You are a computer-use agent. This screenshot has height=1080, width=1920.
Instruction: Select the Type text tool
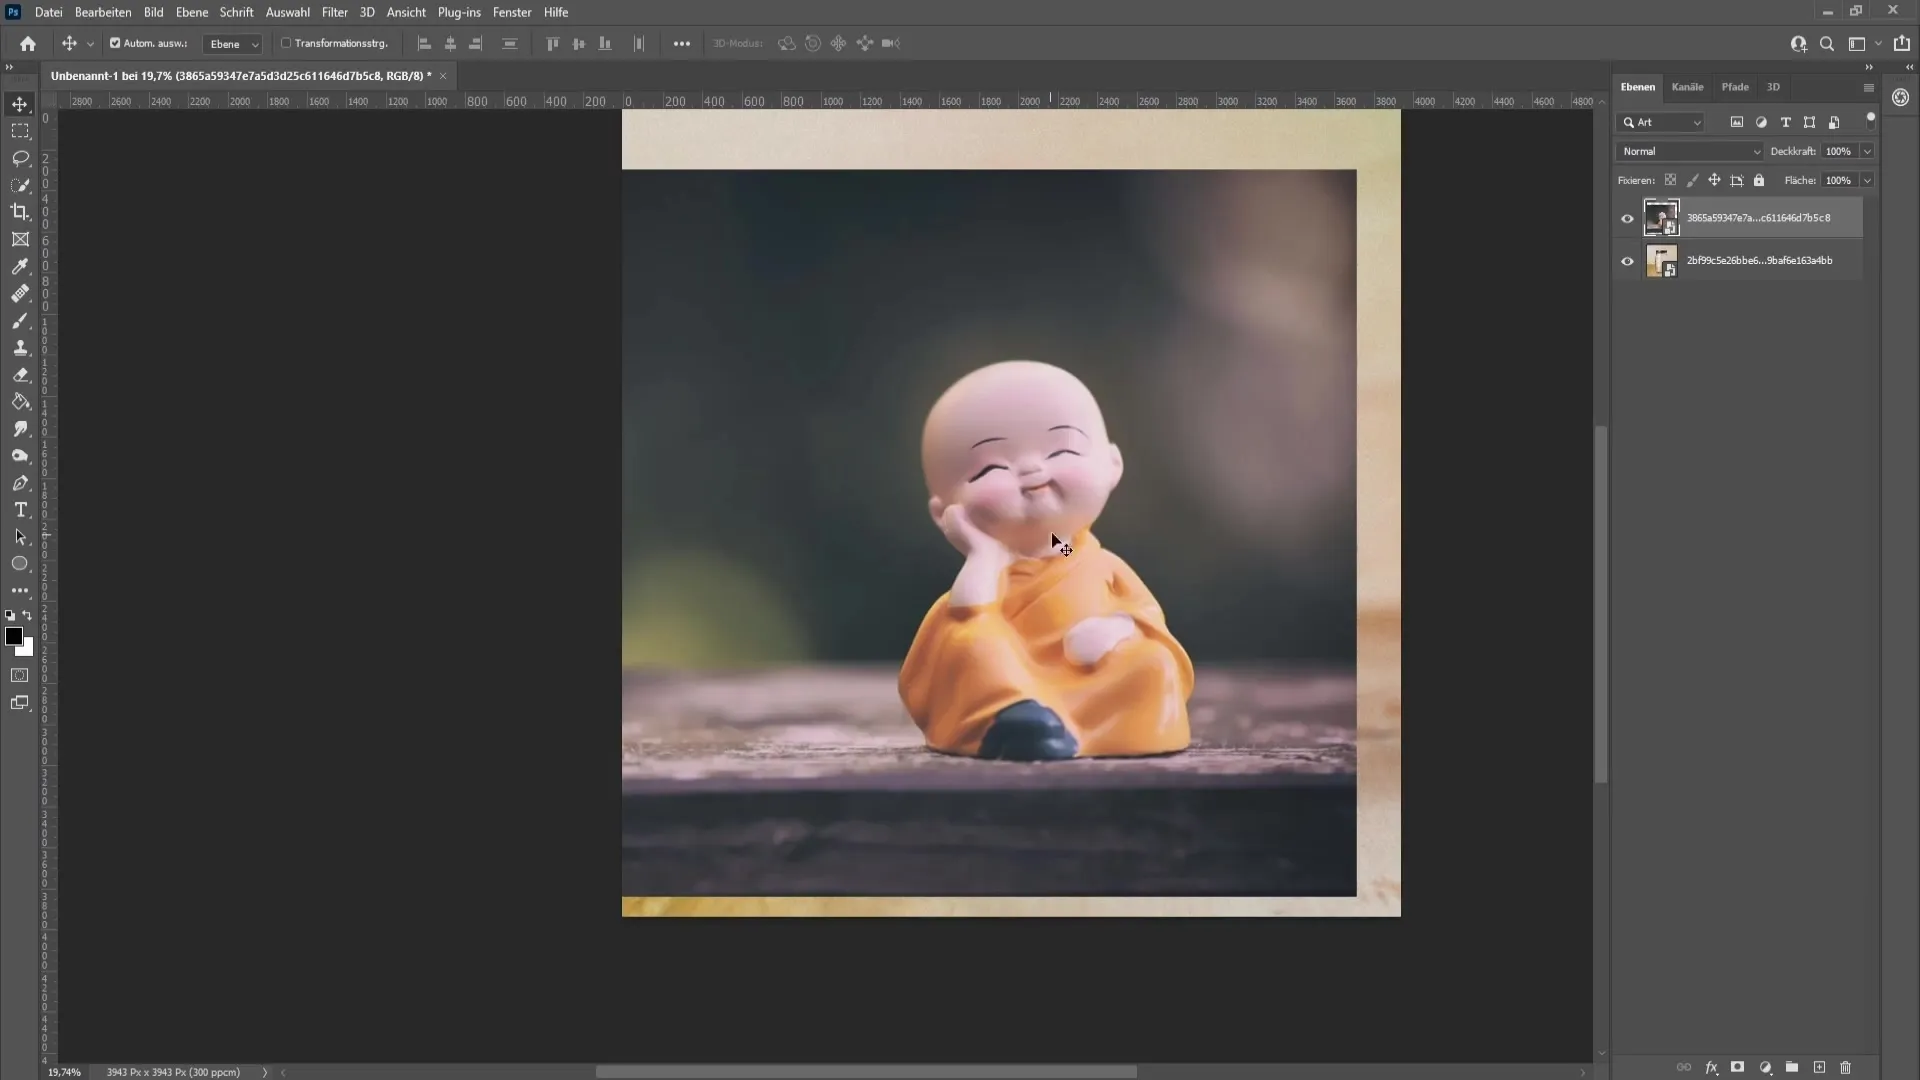pyautogui.click(x=20, y=509)
